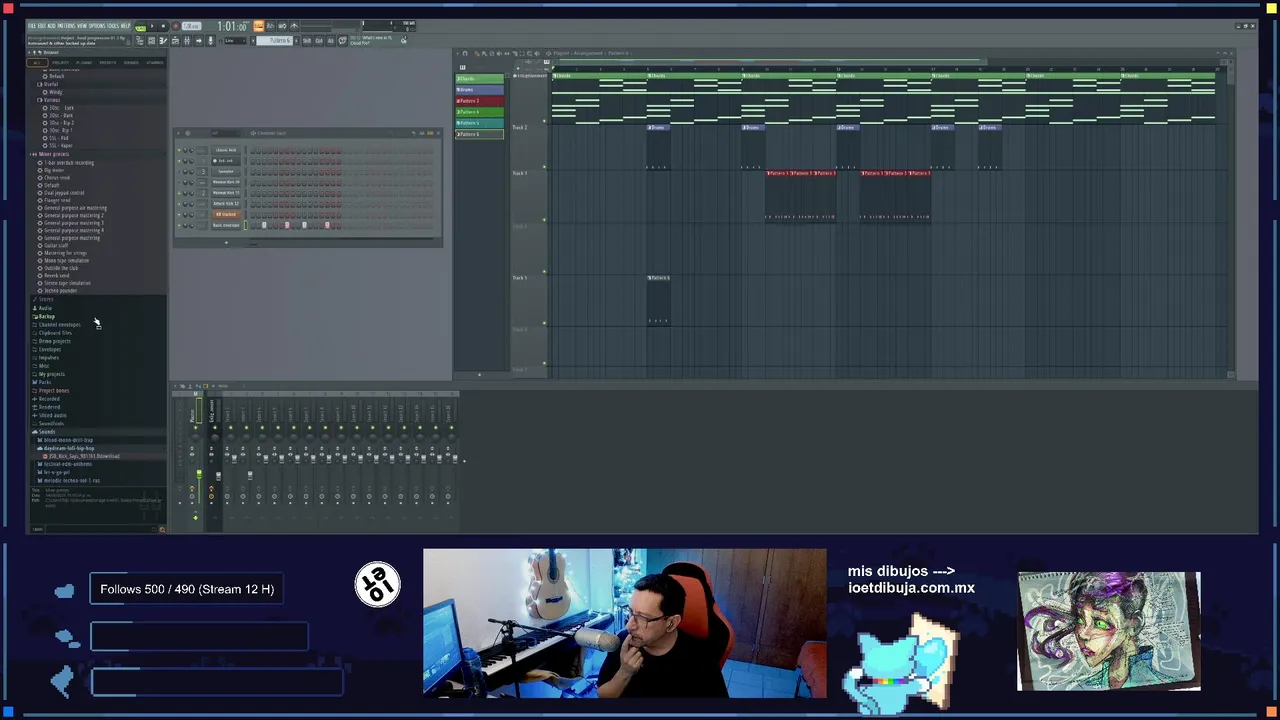Open the snap 'Line' dropdown
Screen dimensions: 1280x720
235,40
